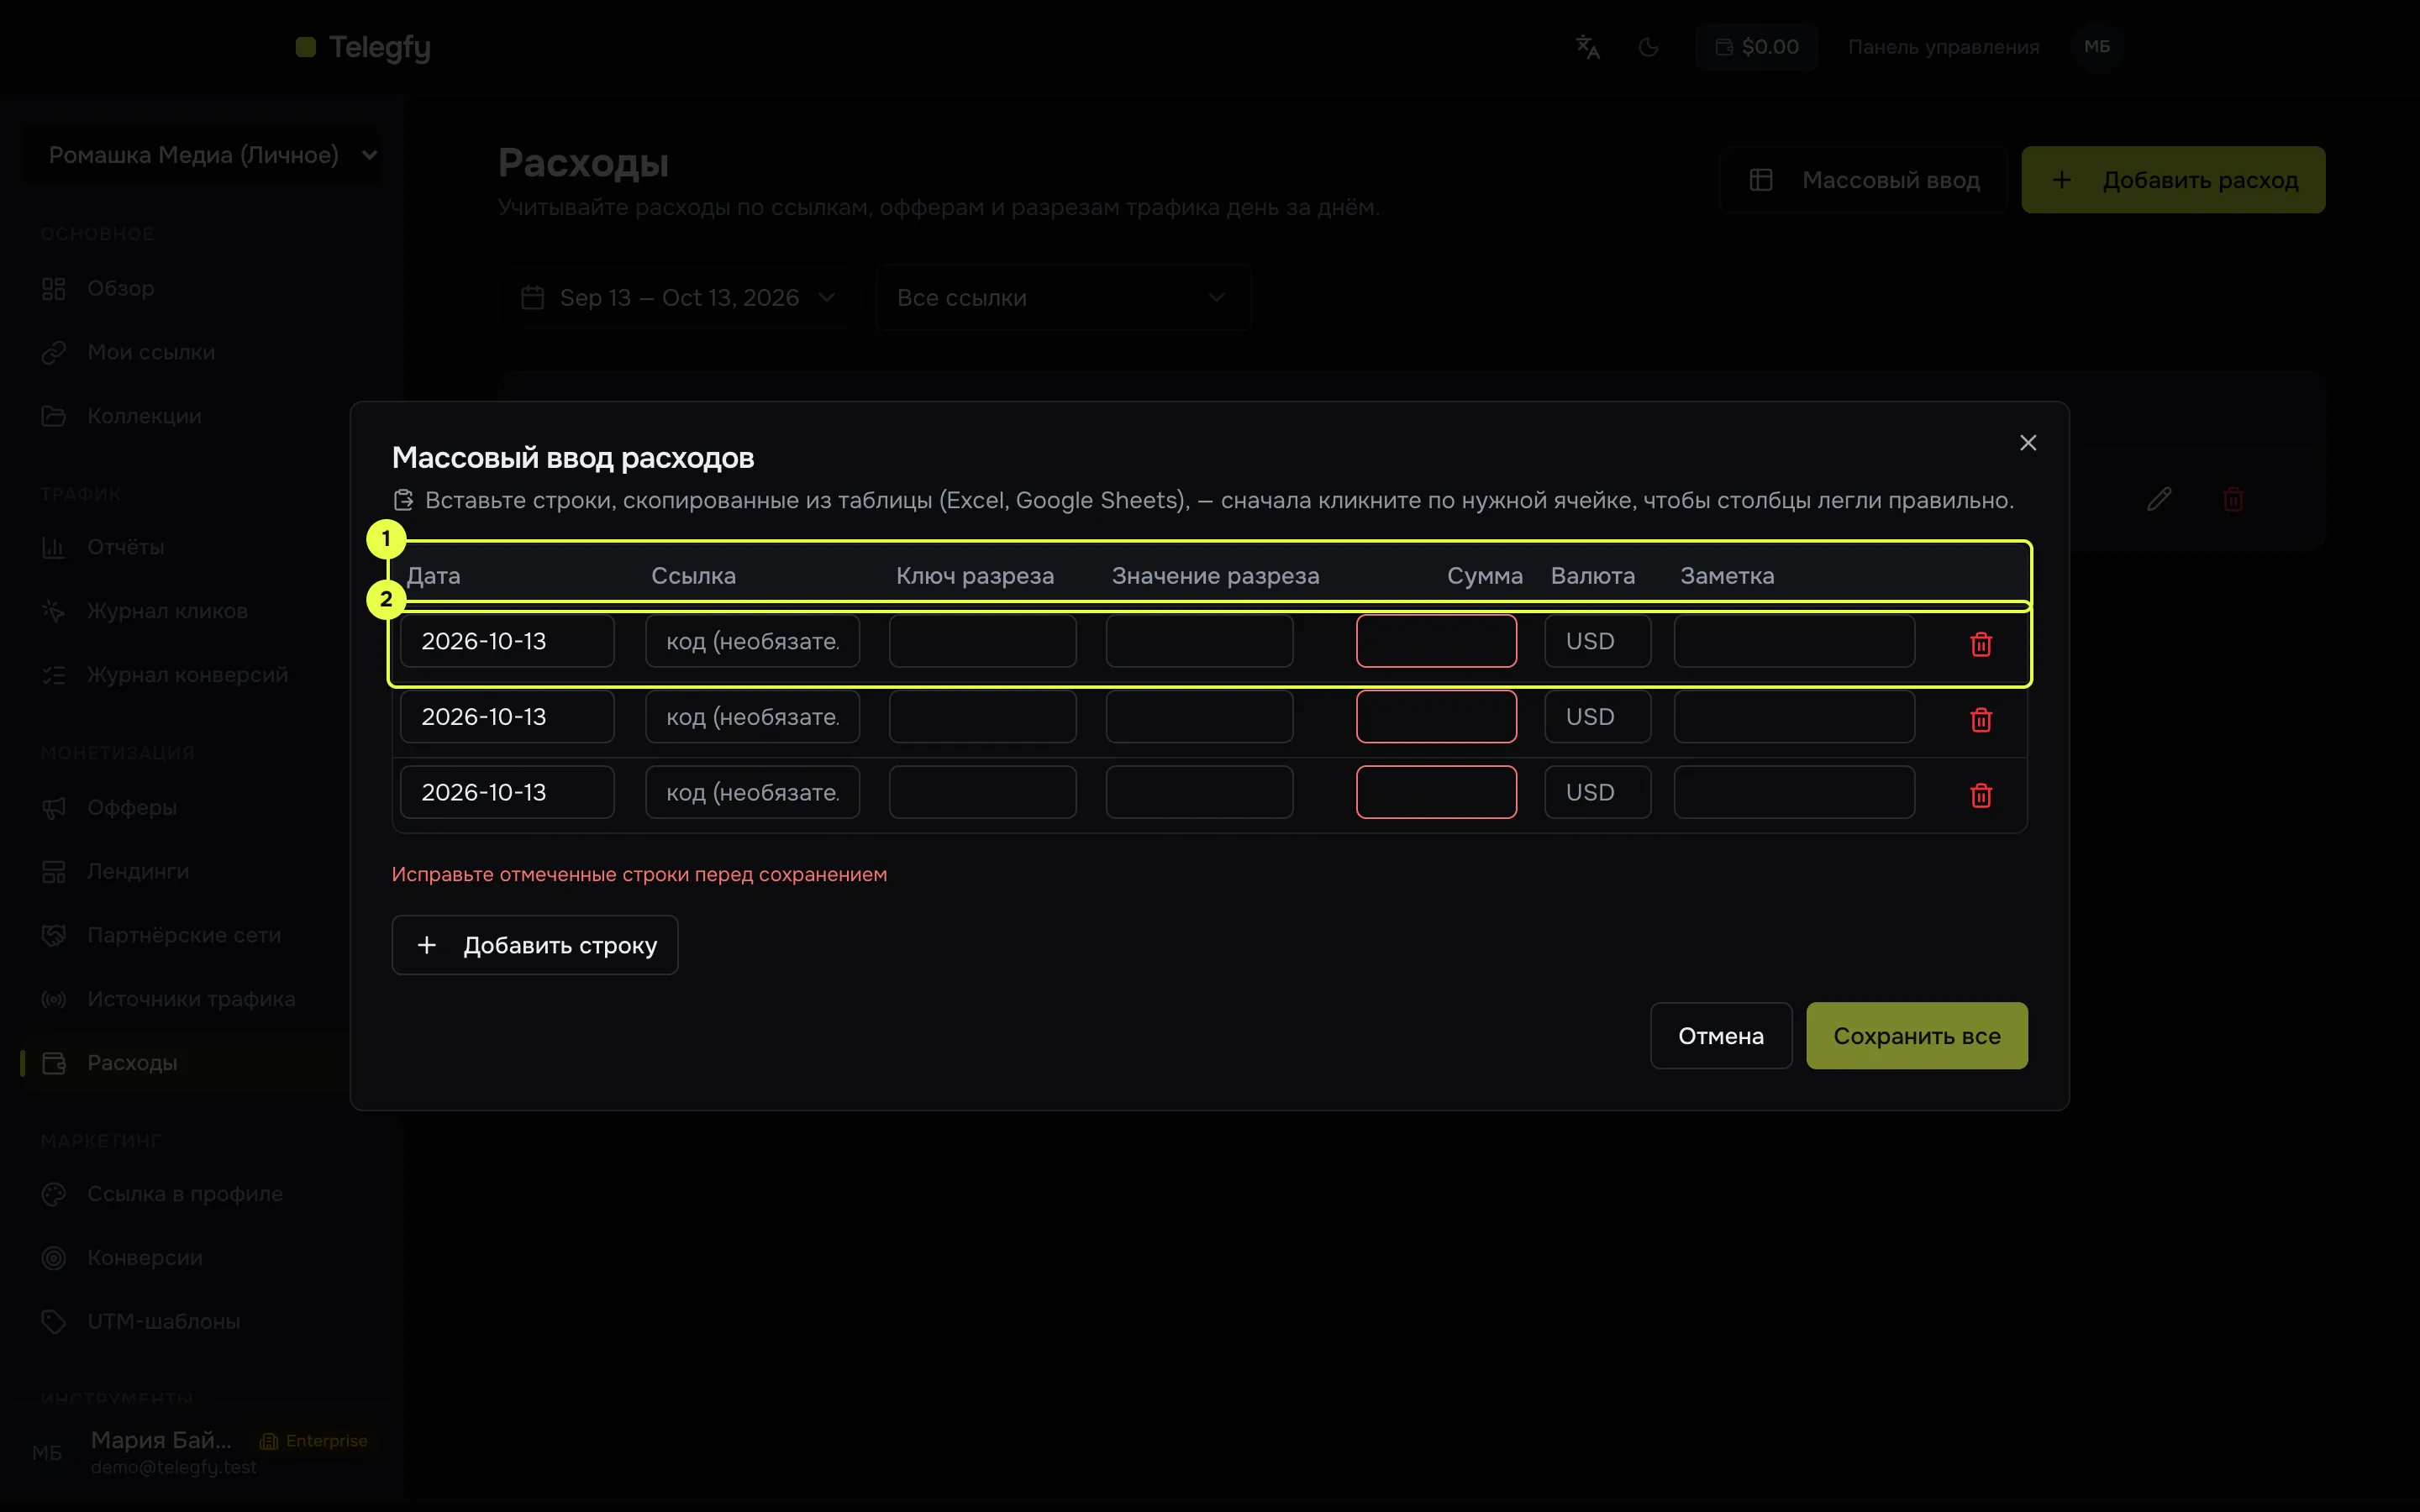
Task: Click the Добавить строку button
Action: (x=535, y=945)
